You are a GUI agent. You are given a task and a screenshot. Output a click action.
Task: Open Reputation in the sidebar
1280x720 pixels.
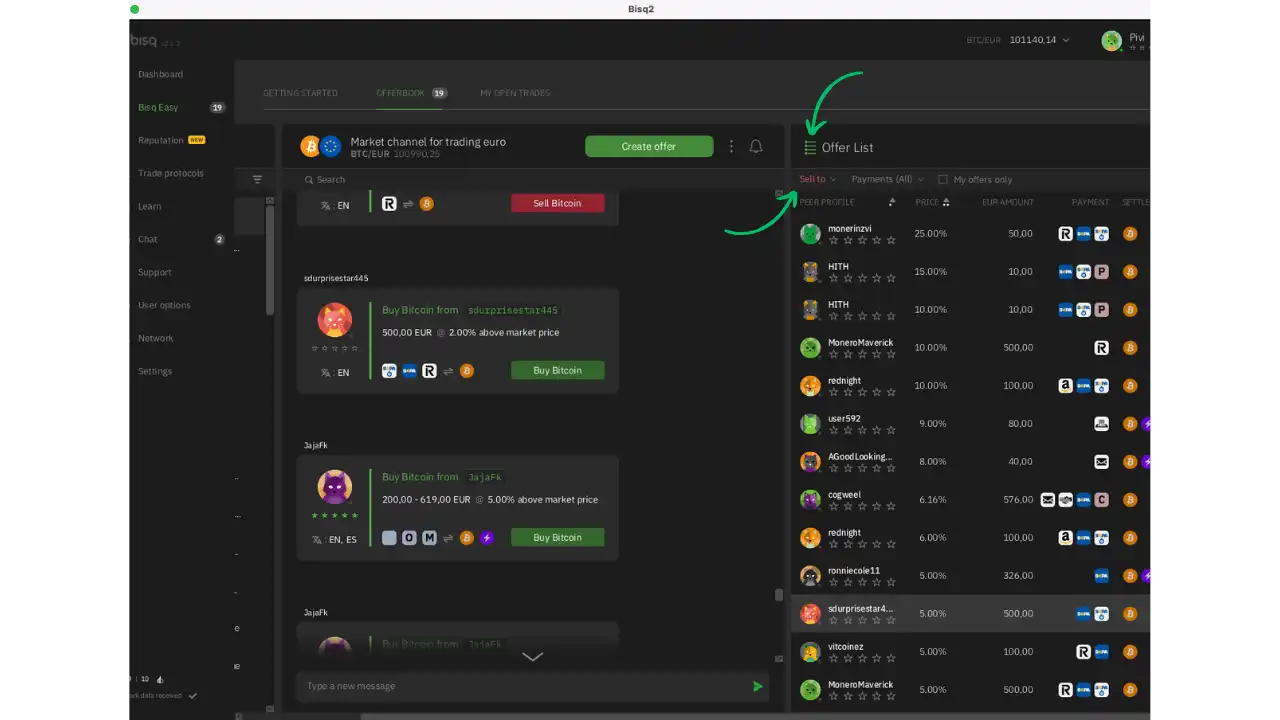[161, 140]
